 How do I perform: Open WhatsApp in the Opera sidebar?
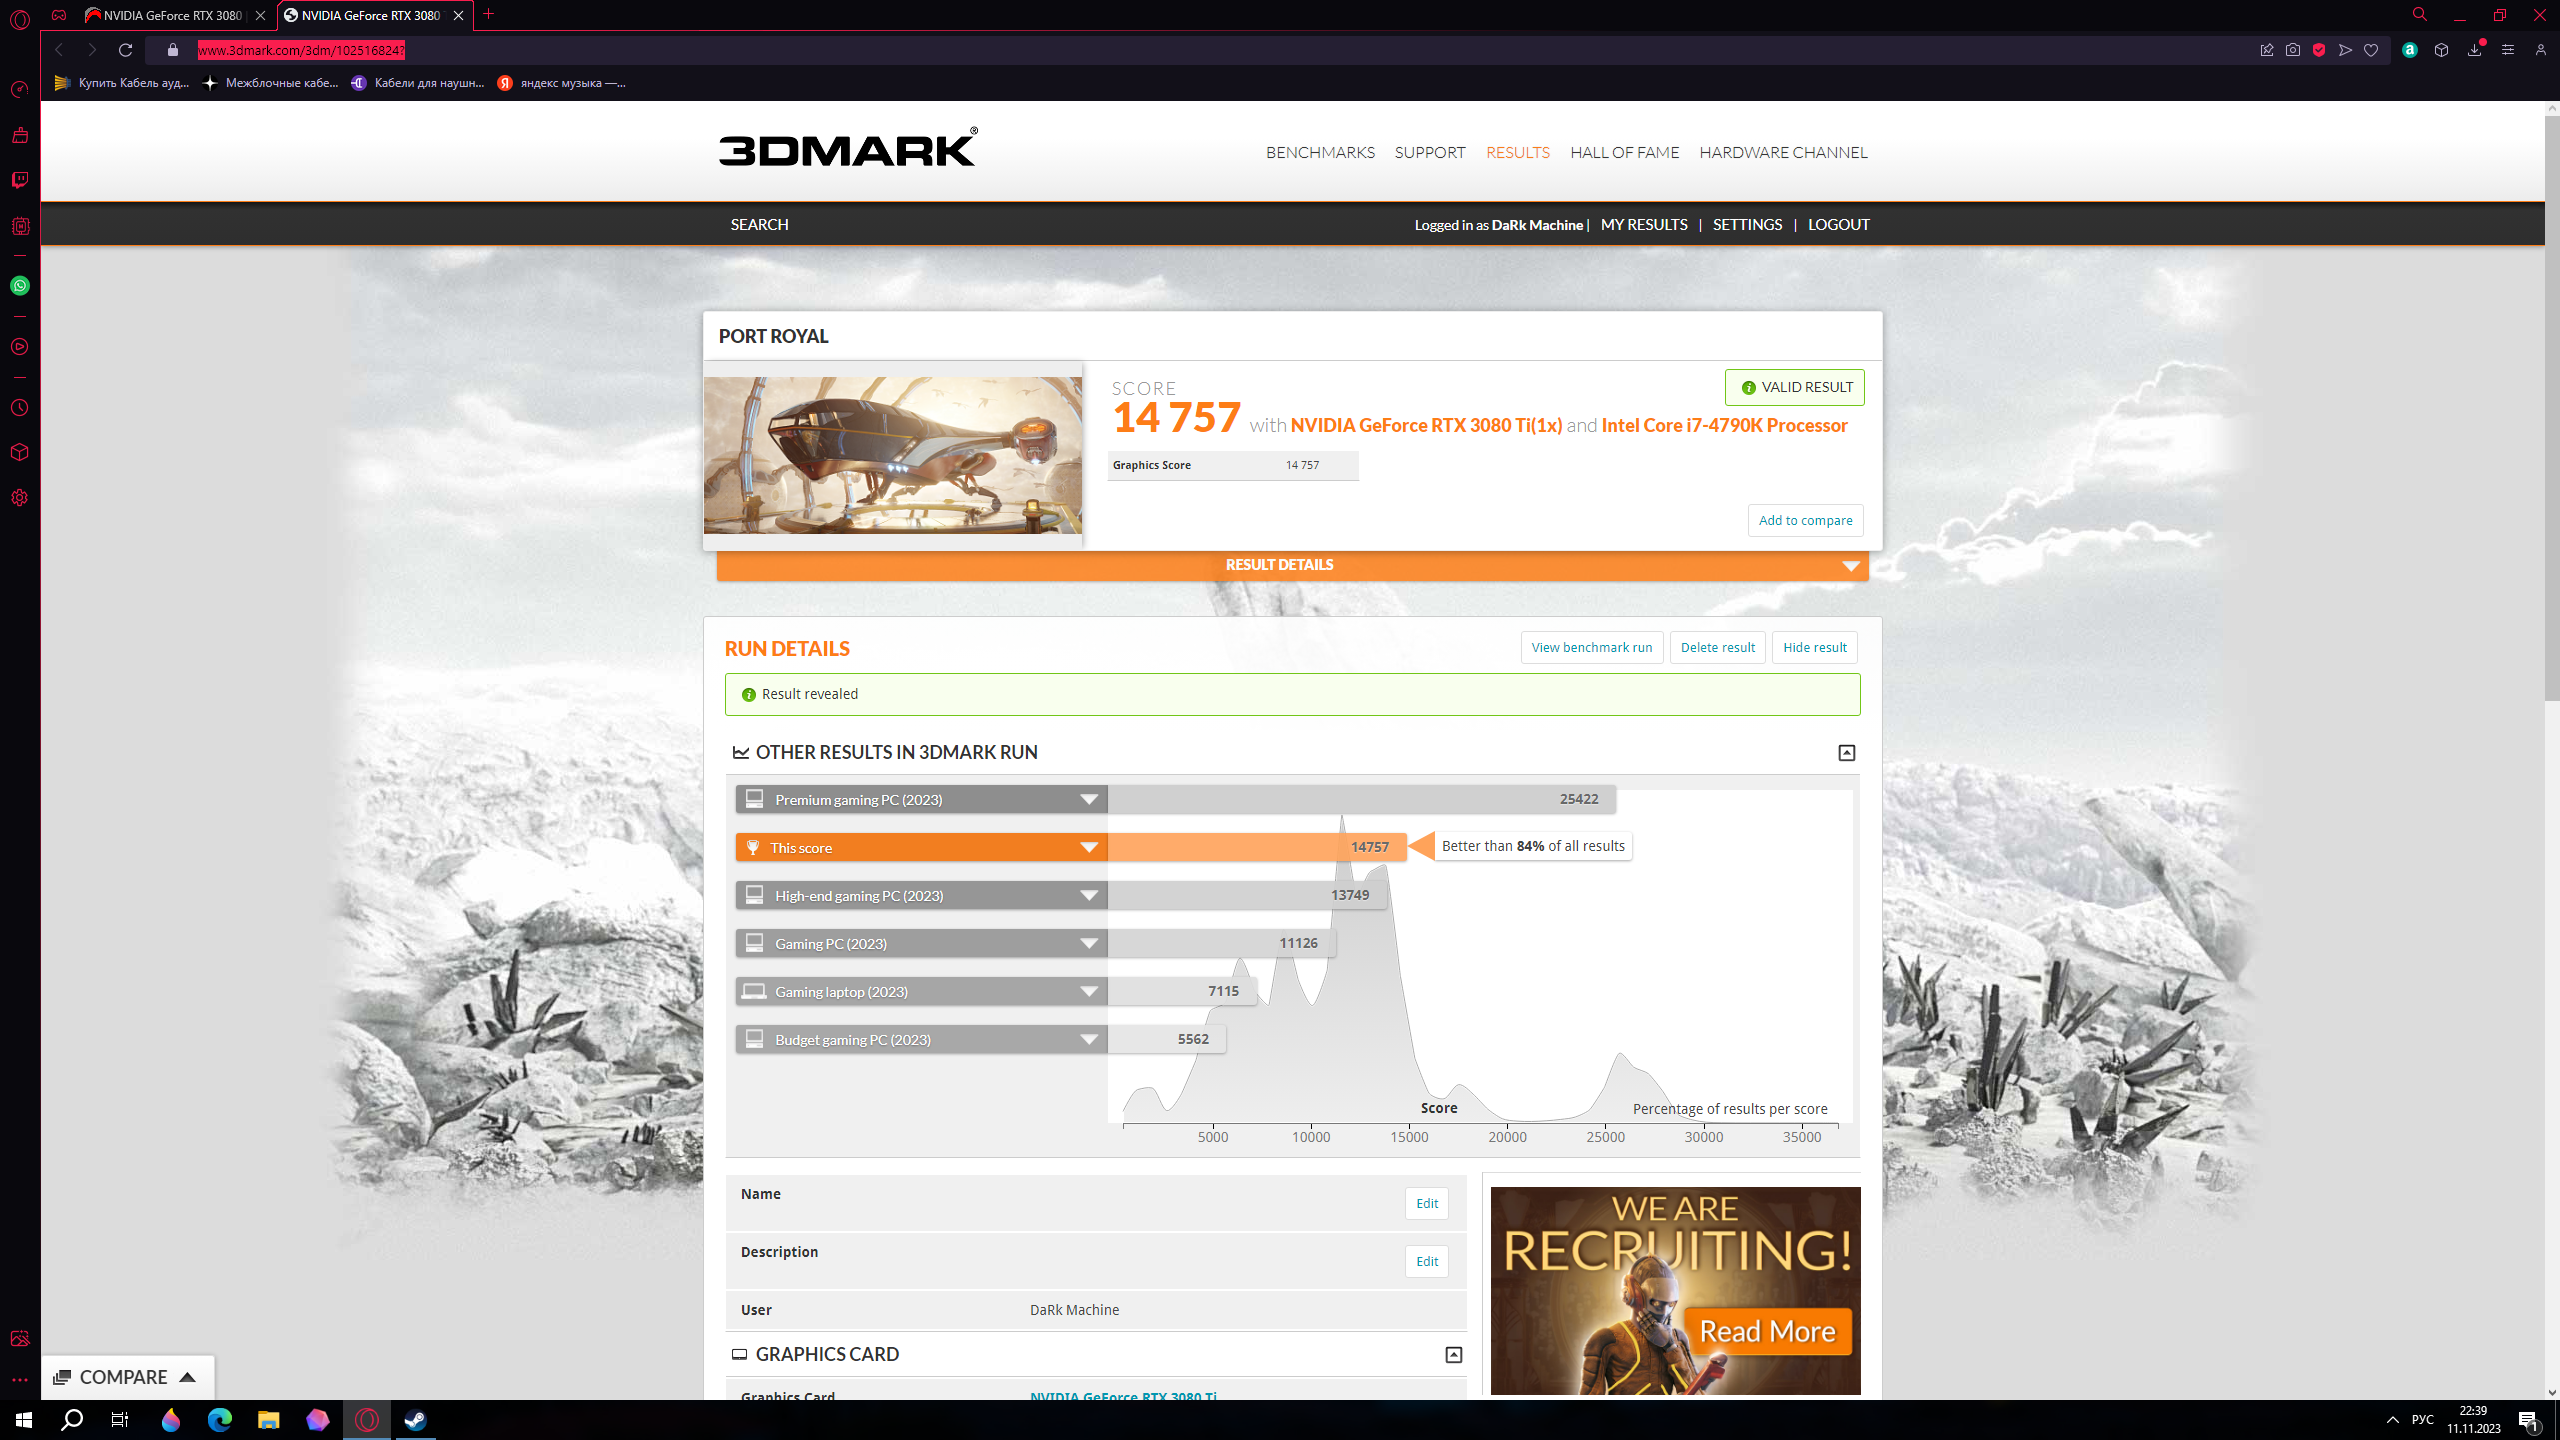pos(20,286)
